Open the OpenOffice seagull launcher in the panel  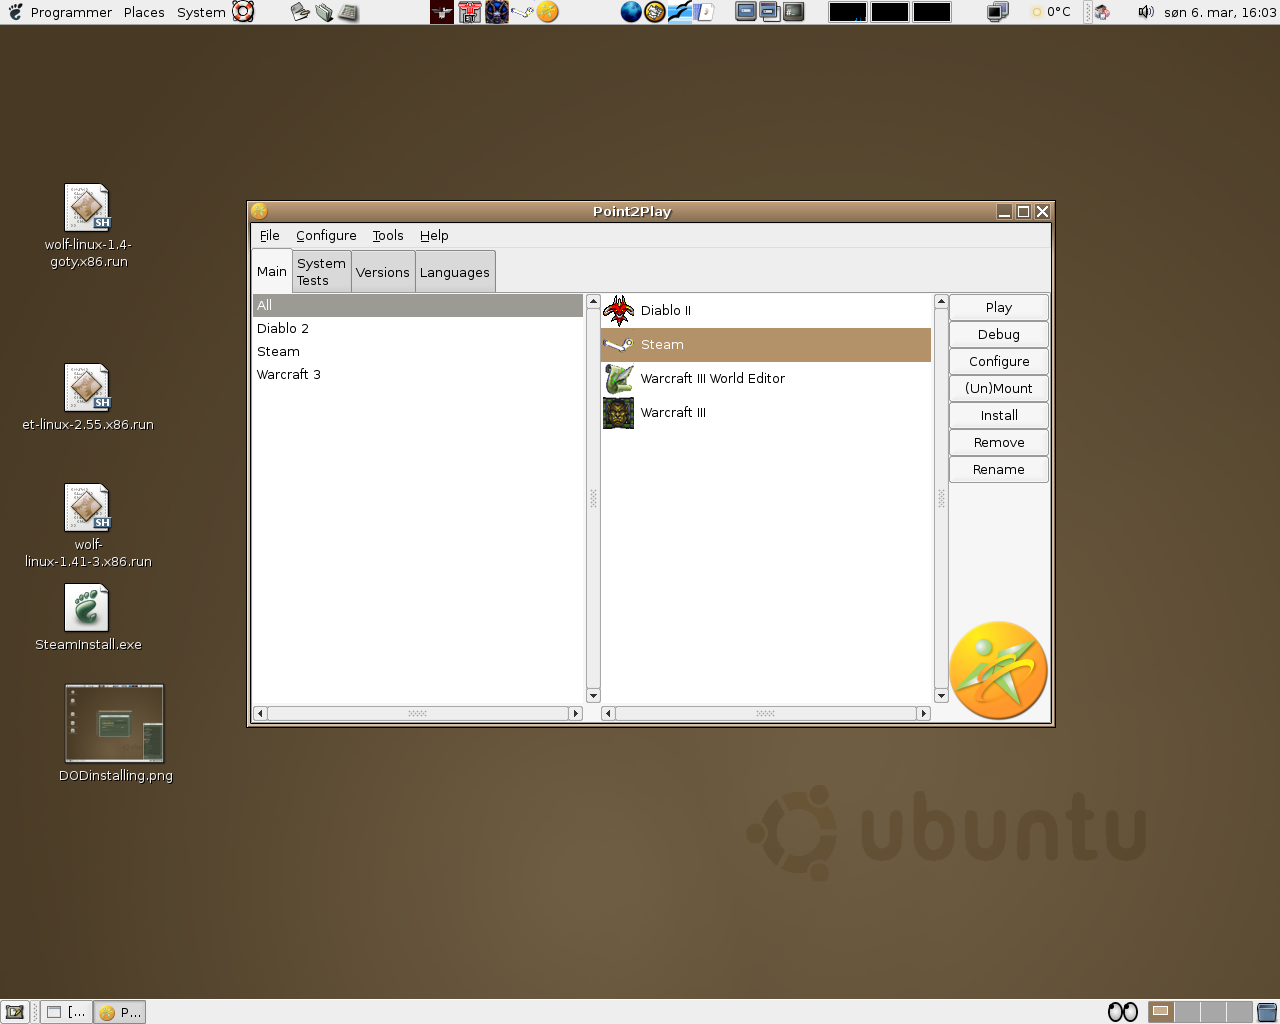pyautogui.click(x=680, y=12)
